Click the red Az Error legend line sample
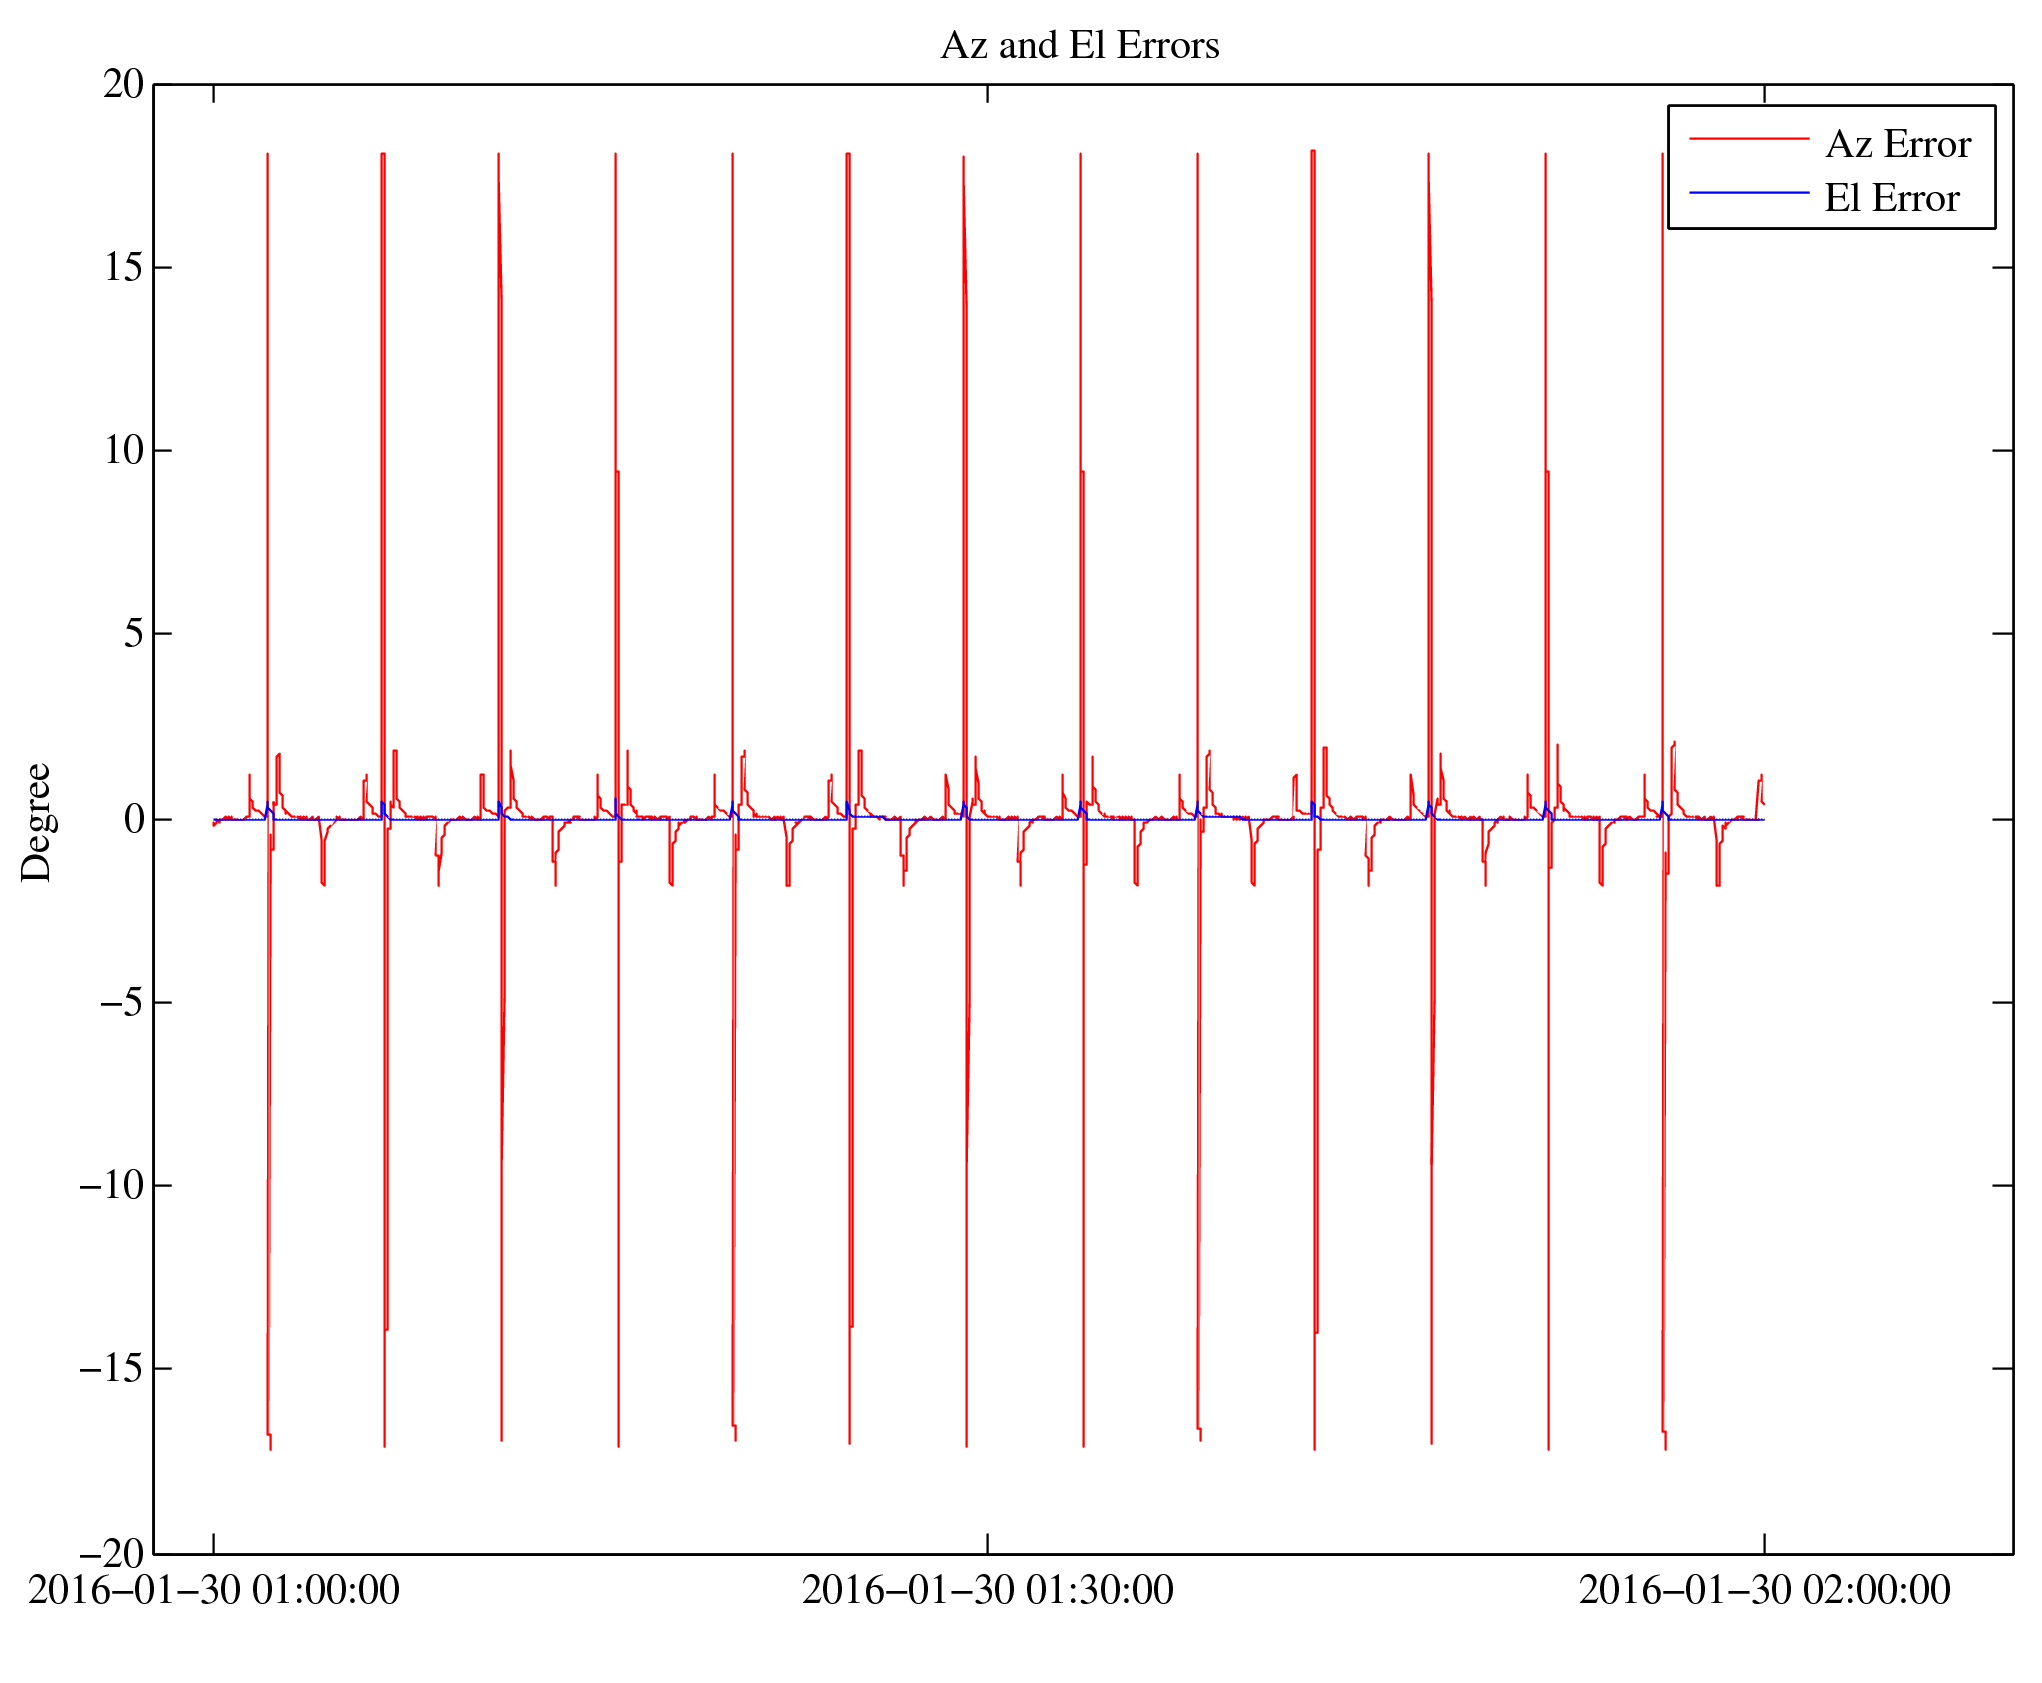The height and width of the screenshot is (1683, 2042). pyautogui.click(x=1749, y=139)
